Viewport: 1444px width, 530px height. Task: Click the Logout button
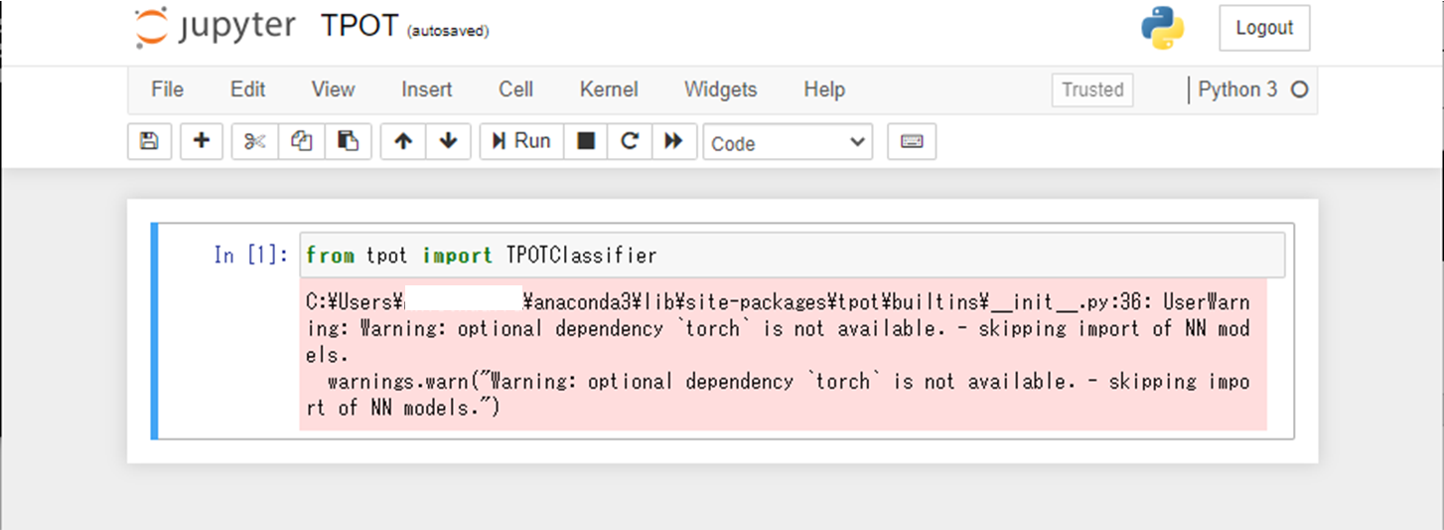tap(1264, 28)
